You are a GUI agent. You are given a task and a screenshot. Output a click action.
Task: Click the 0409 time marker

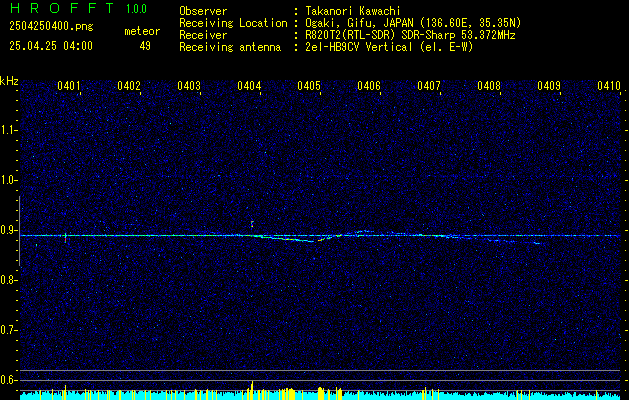point(549,85)
